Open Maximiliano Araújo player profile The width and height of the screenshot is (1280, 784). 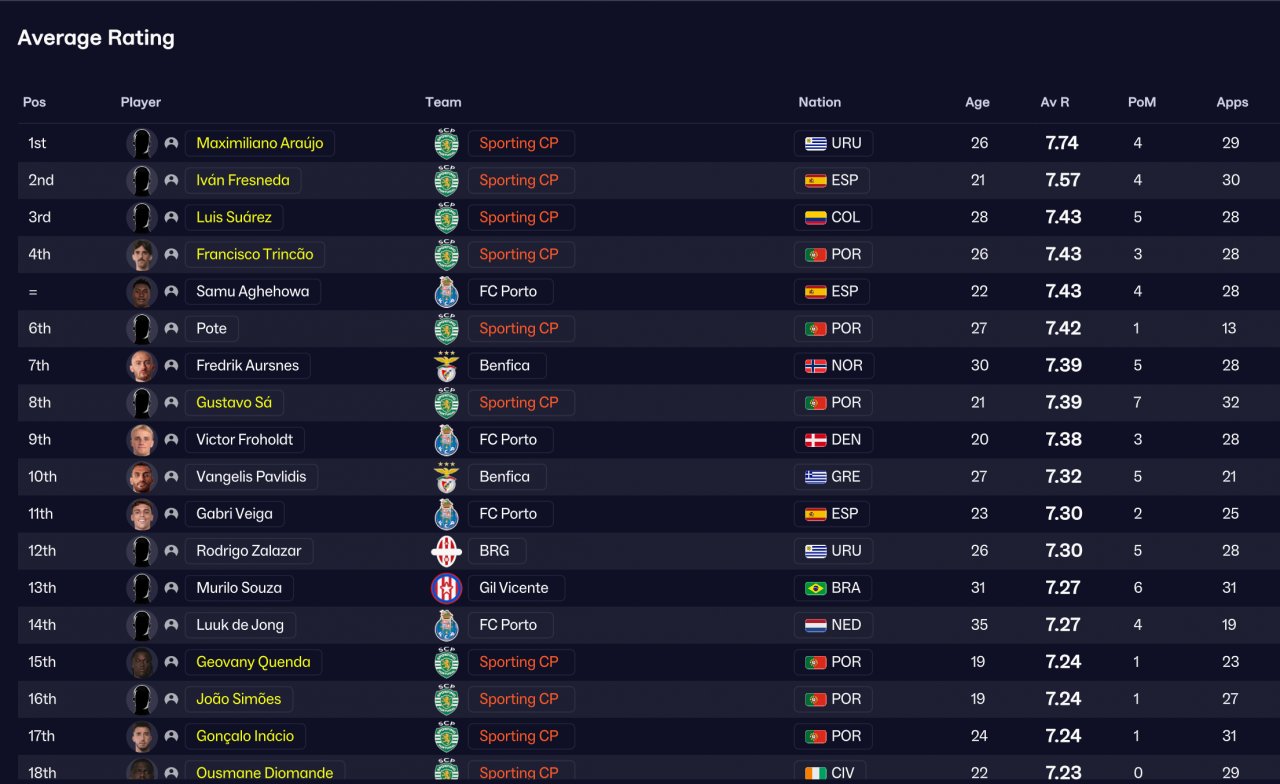pos(260,143)
